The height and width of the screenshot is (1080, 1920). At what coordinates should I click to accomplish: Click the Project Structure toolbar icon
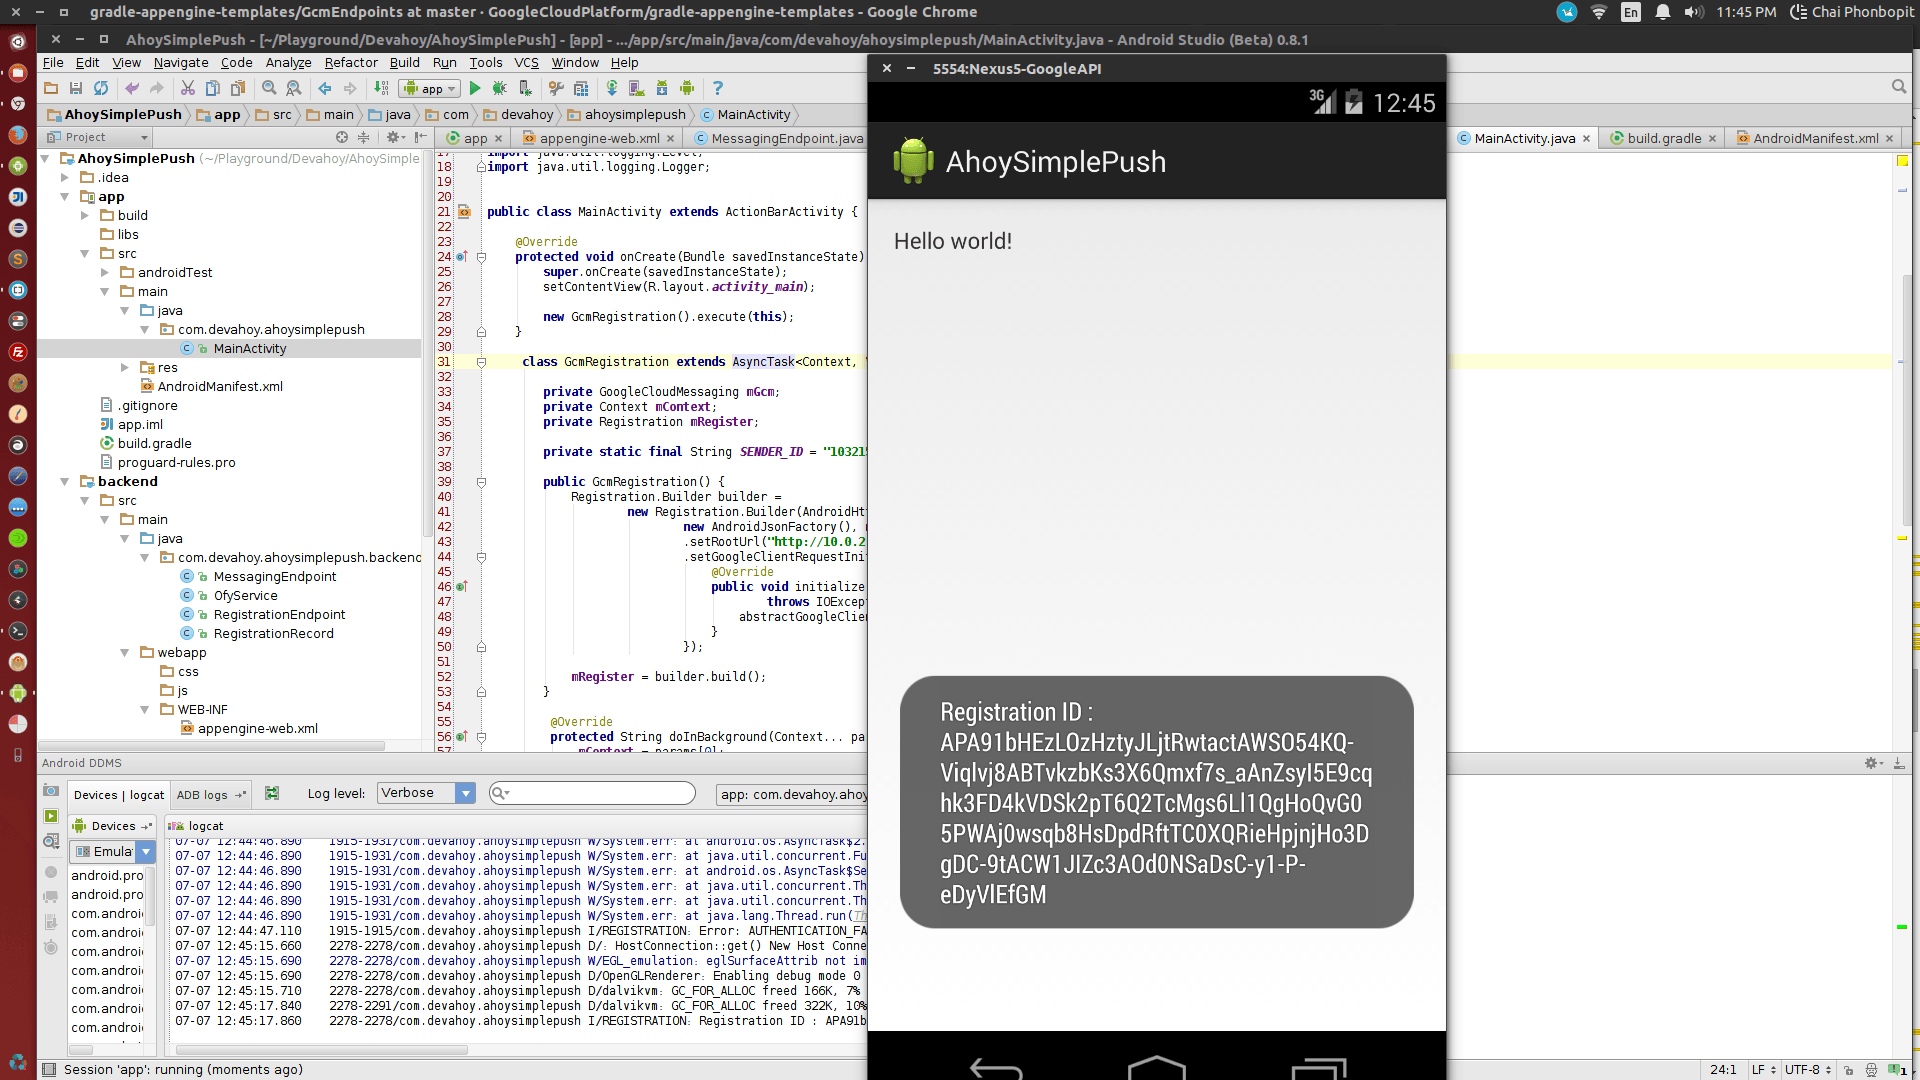(580, 88)
